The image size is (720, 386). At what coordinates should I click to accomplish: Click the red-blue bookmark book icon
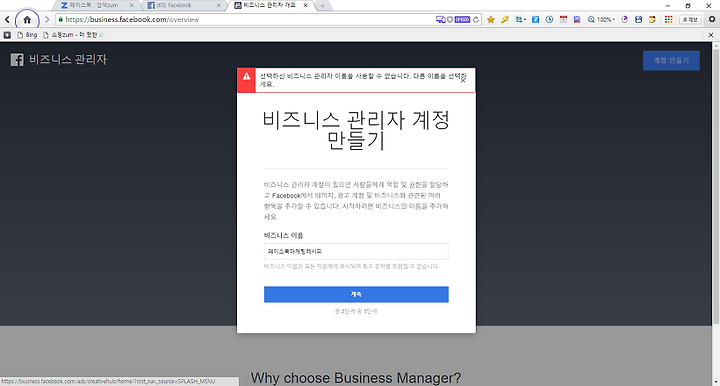click(577, 19)
